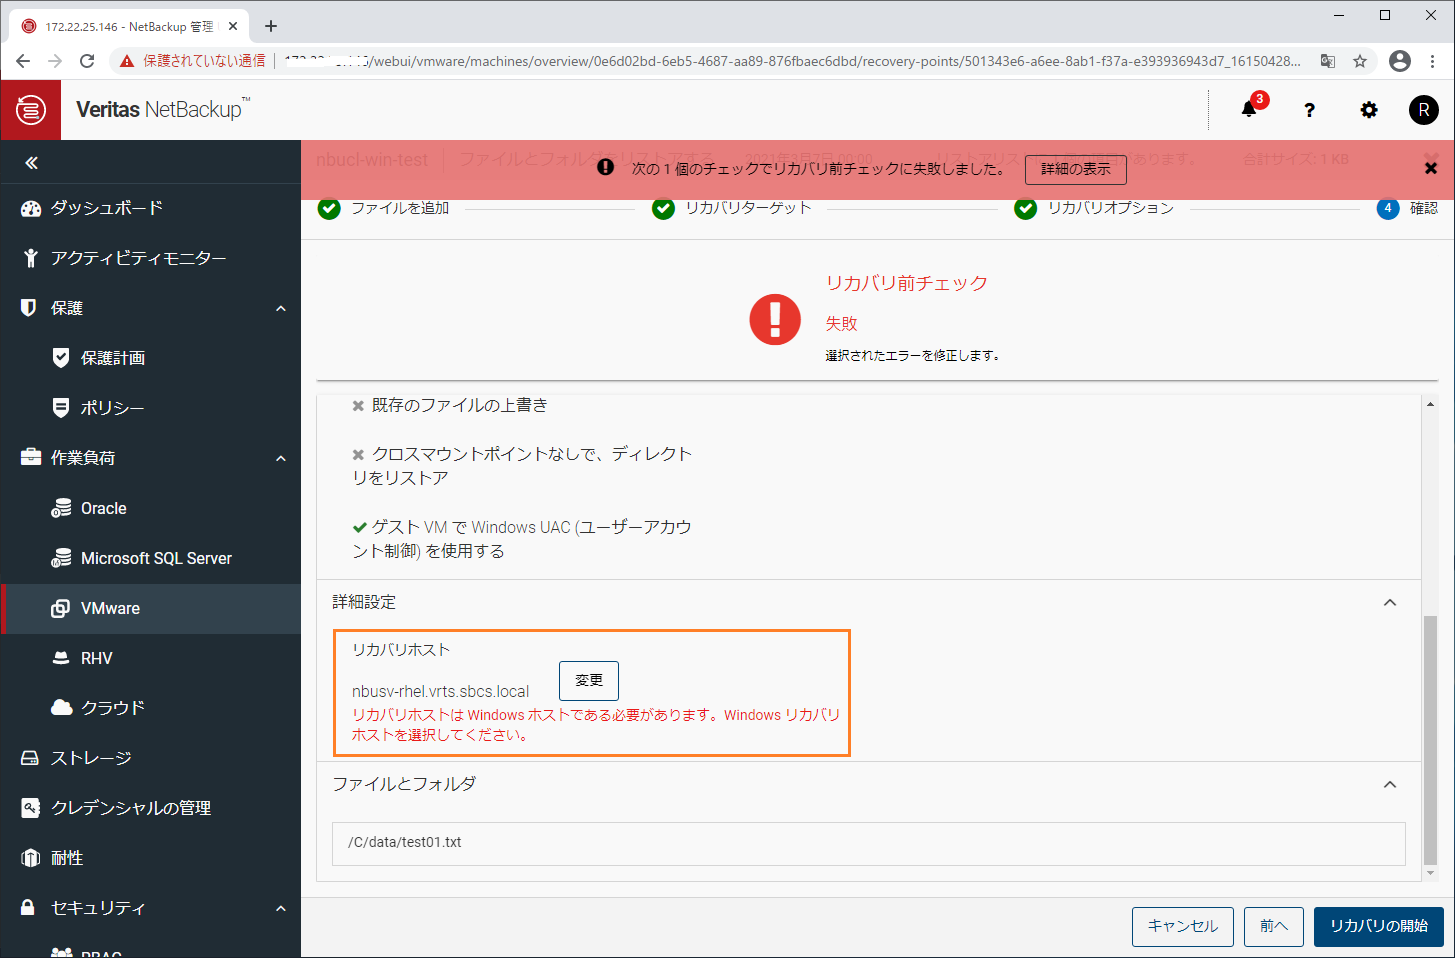Close the NetBackup browser tab
This screenshot has height=958, width=1455.
[233, 26]
